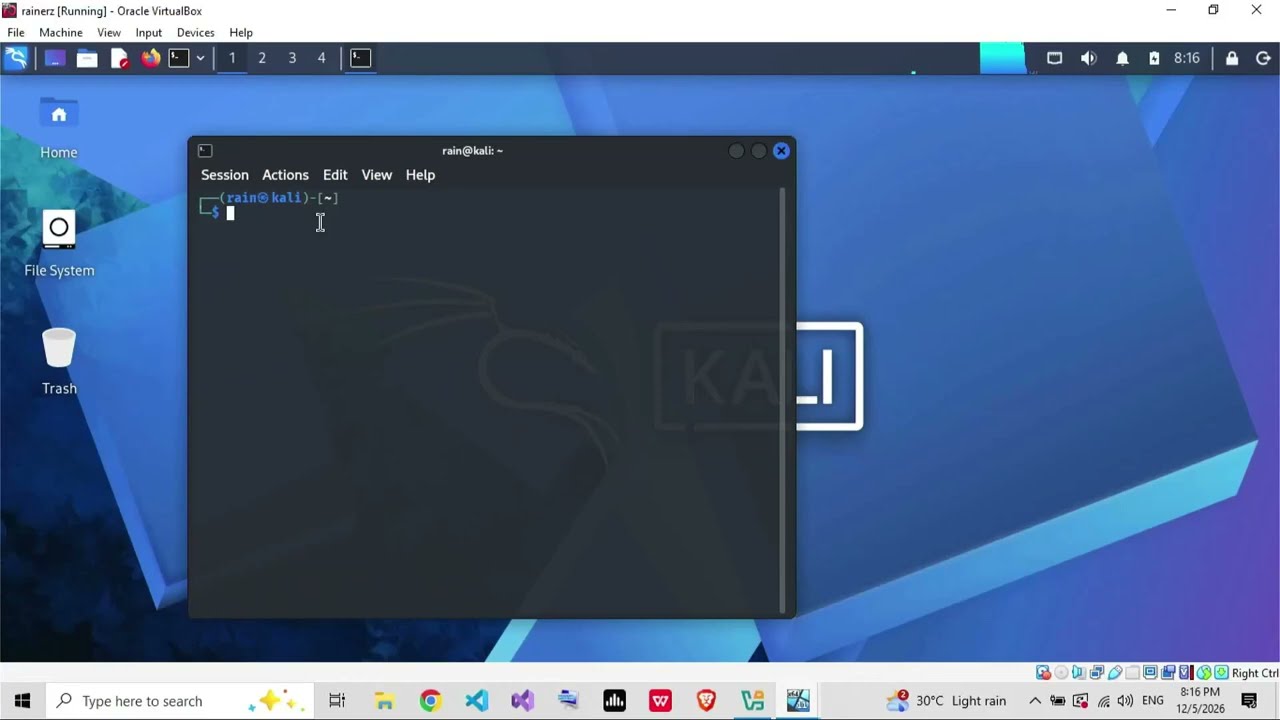The image size is (1280, 720).
Task: Open VirtualBox Help menu
Action: click(x=241, y=32)
